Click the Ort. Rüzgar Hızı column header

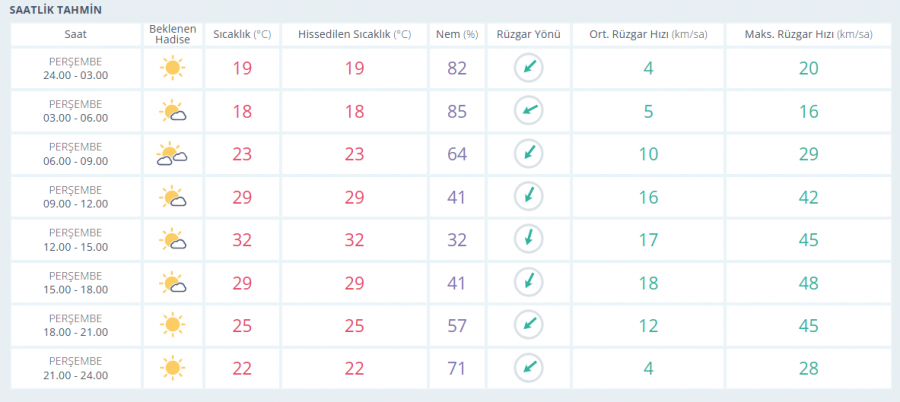tap(648, 34)
